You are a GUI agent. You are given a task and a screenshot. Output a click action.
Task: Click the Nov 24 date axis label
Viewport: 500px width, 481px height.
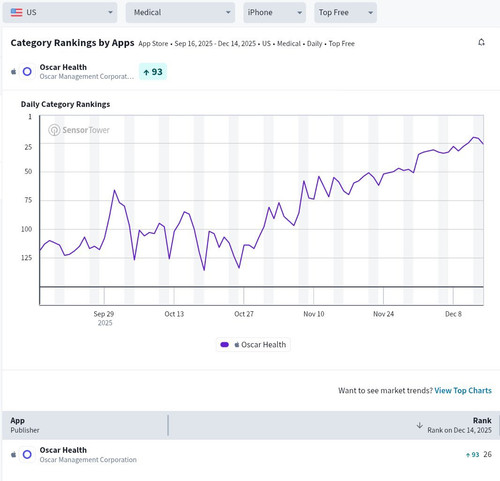[x=383, y=314]
